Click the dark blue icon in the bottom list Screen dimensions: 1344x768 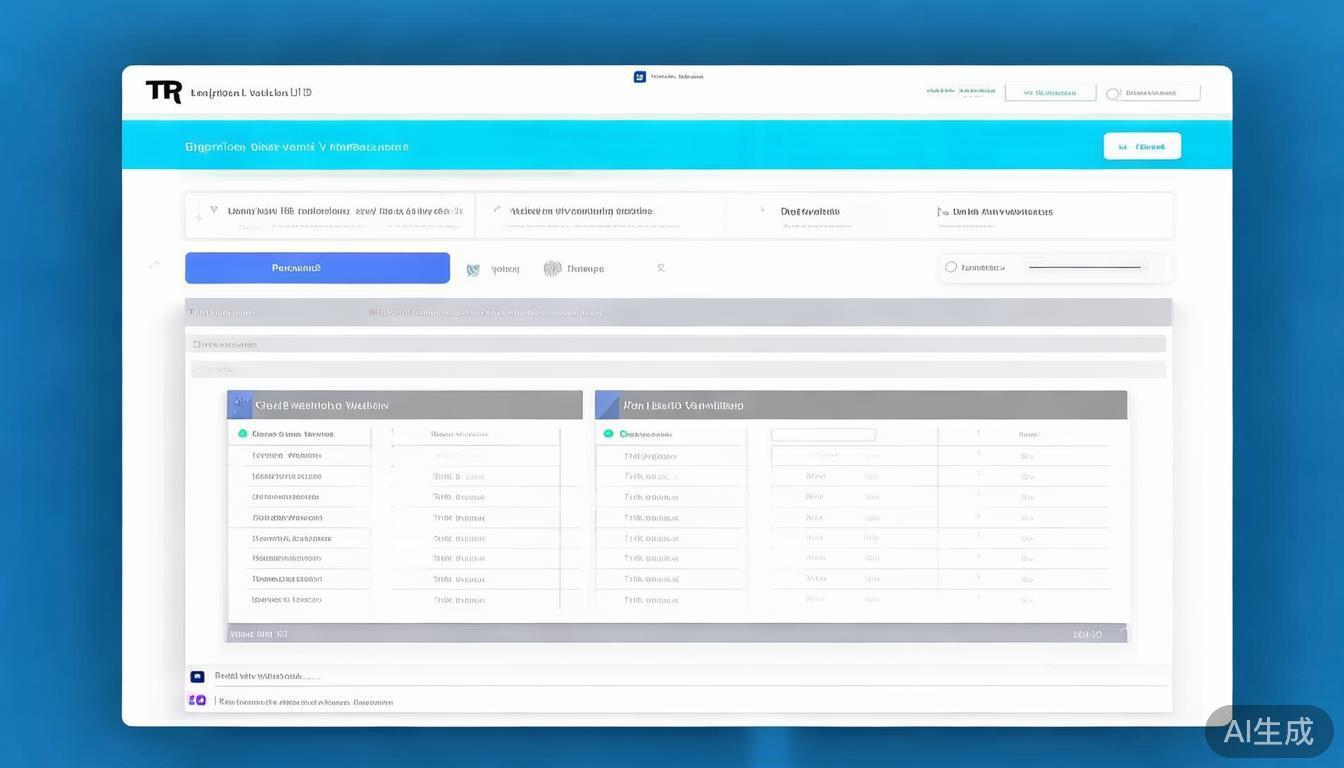click(x=197, y=677)
